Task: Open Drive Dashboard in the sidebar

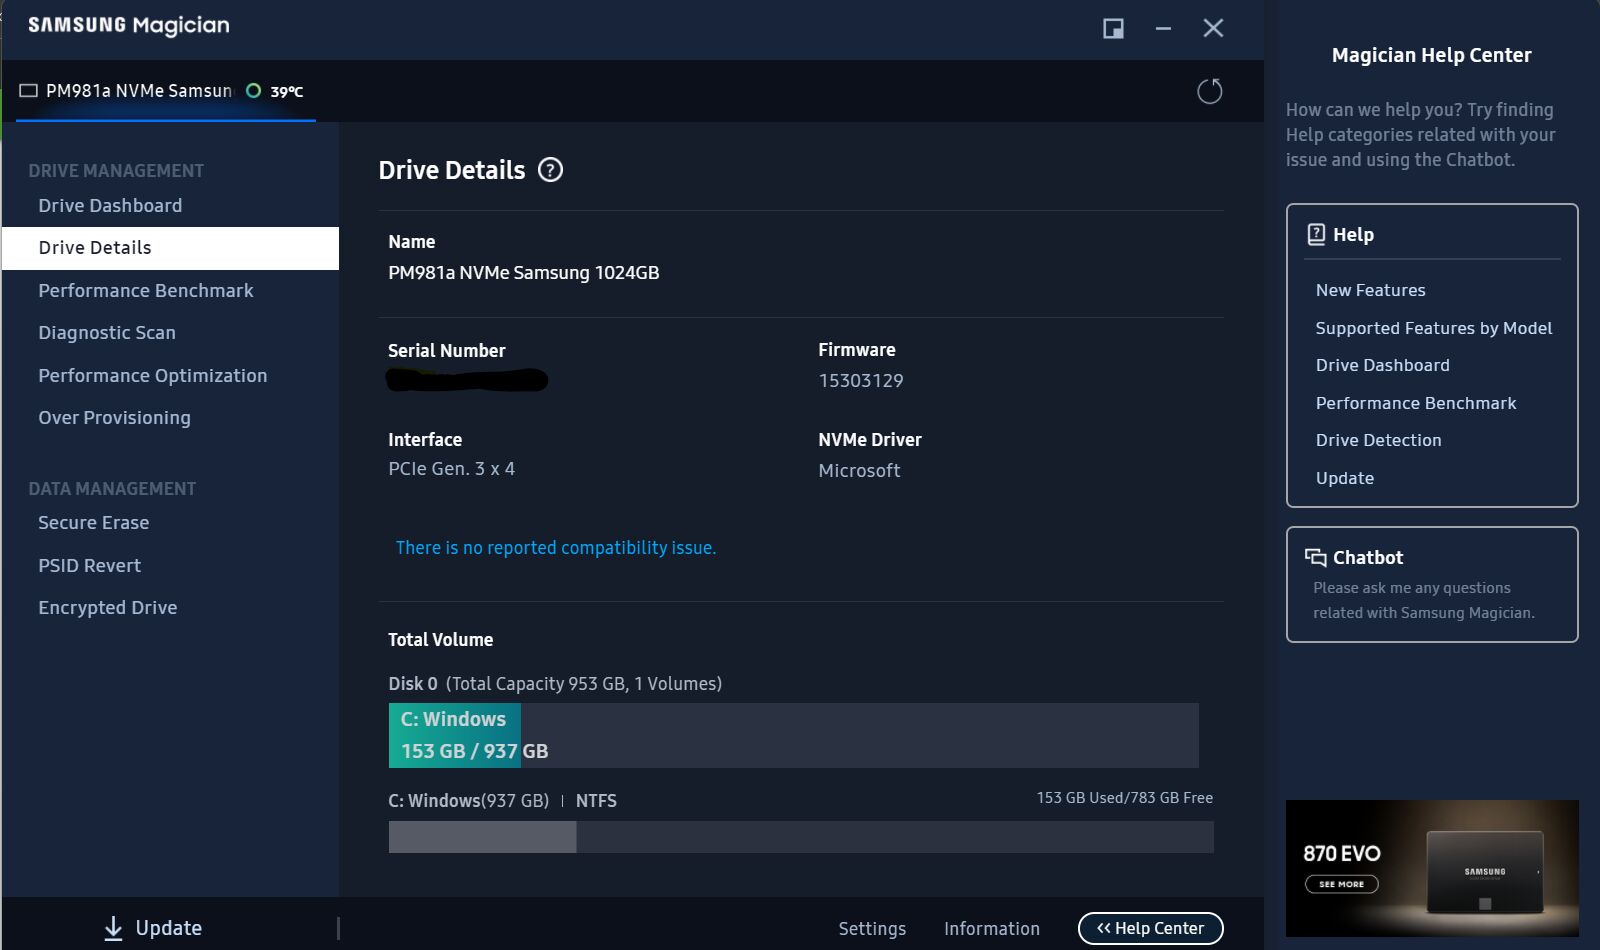Action: pos(110,205)
